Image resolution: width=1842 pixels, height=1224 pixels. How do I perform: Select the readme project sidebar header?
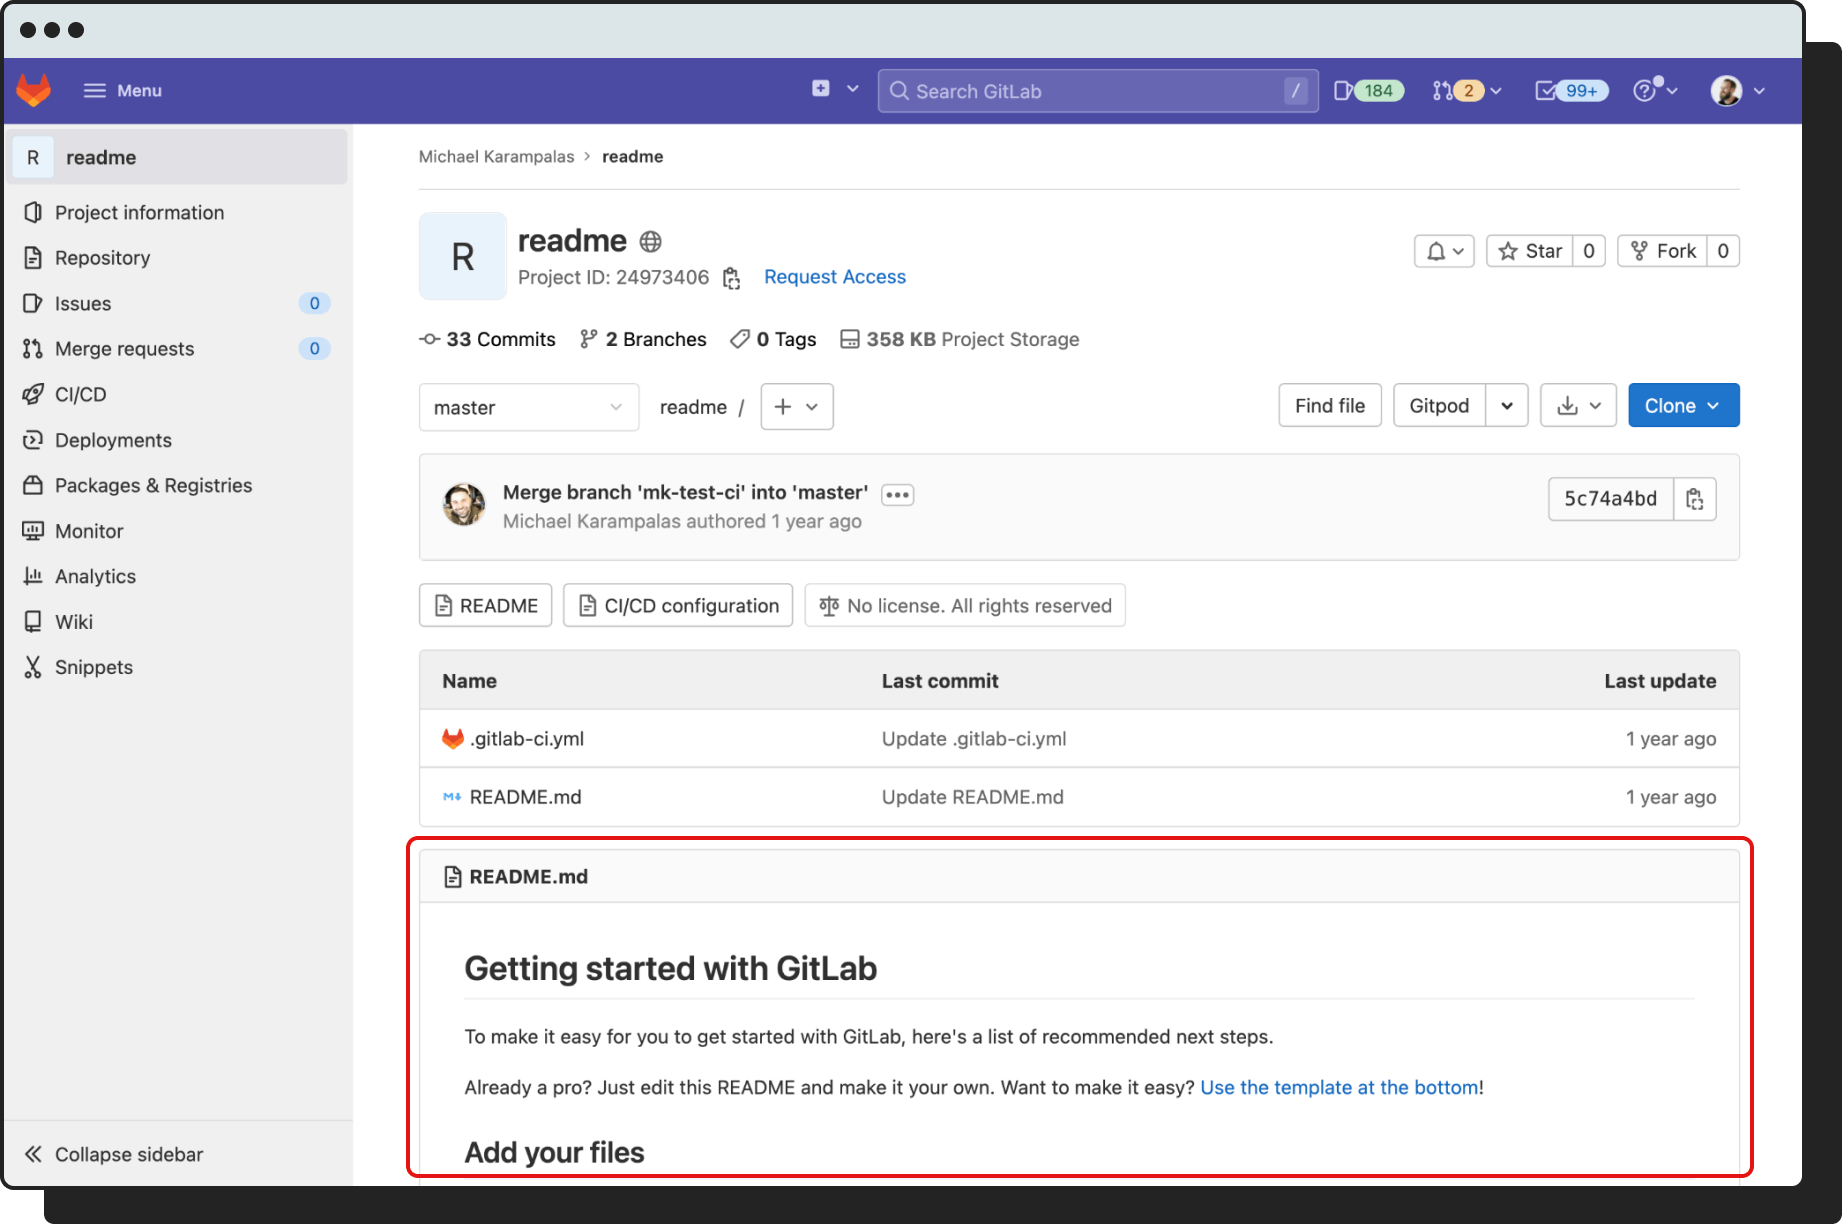(x=179, y=157)
